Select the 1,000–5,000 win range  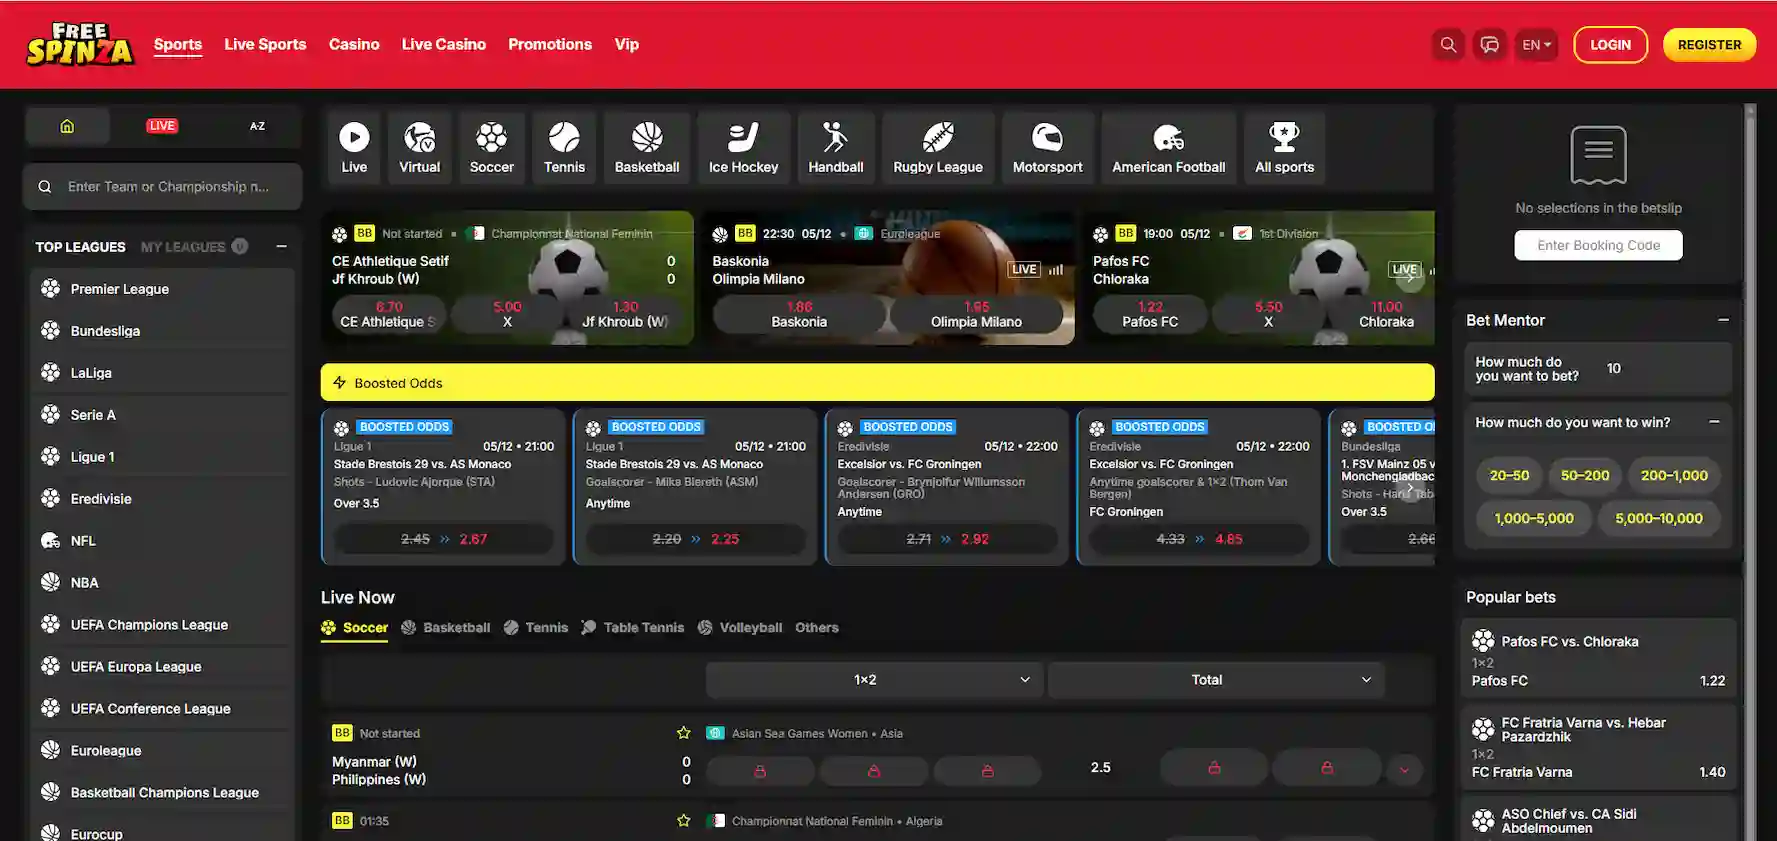click(x=1534, y=519)
